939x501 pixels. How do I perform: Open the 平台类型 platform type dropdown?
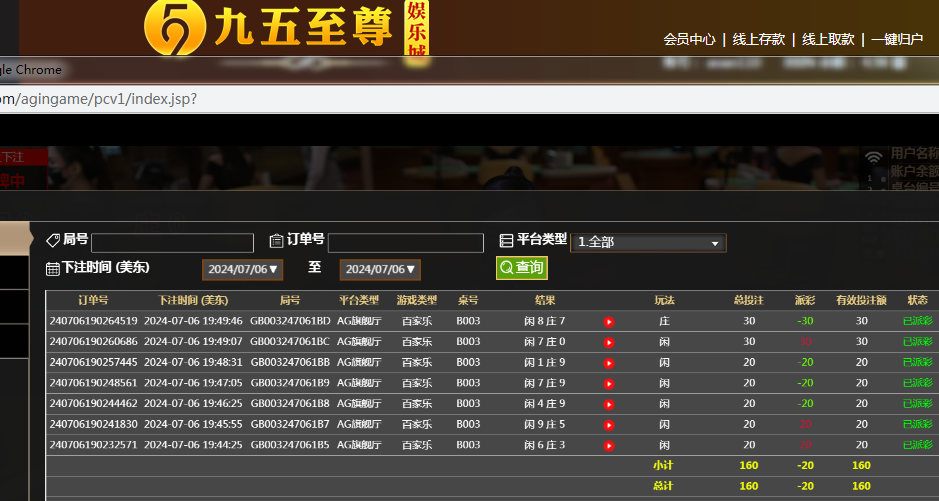[x=648, y=243]
